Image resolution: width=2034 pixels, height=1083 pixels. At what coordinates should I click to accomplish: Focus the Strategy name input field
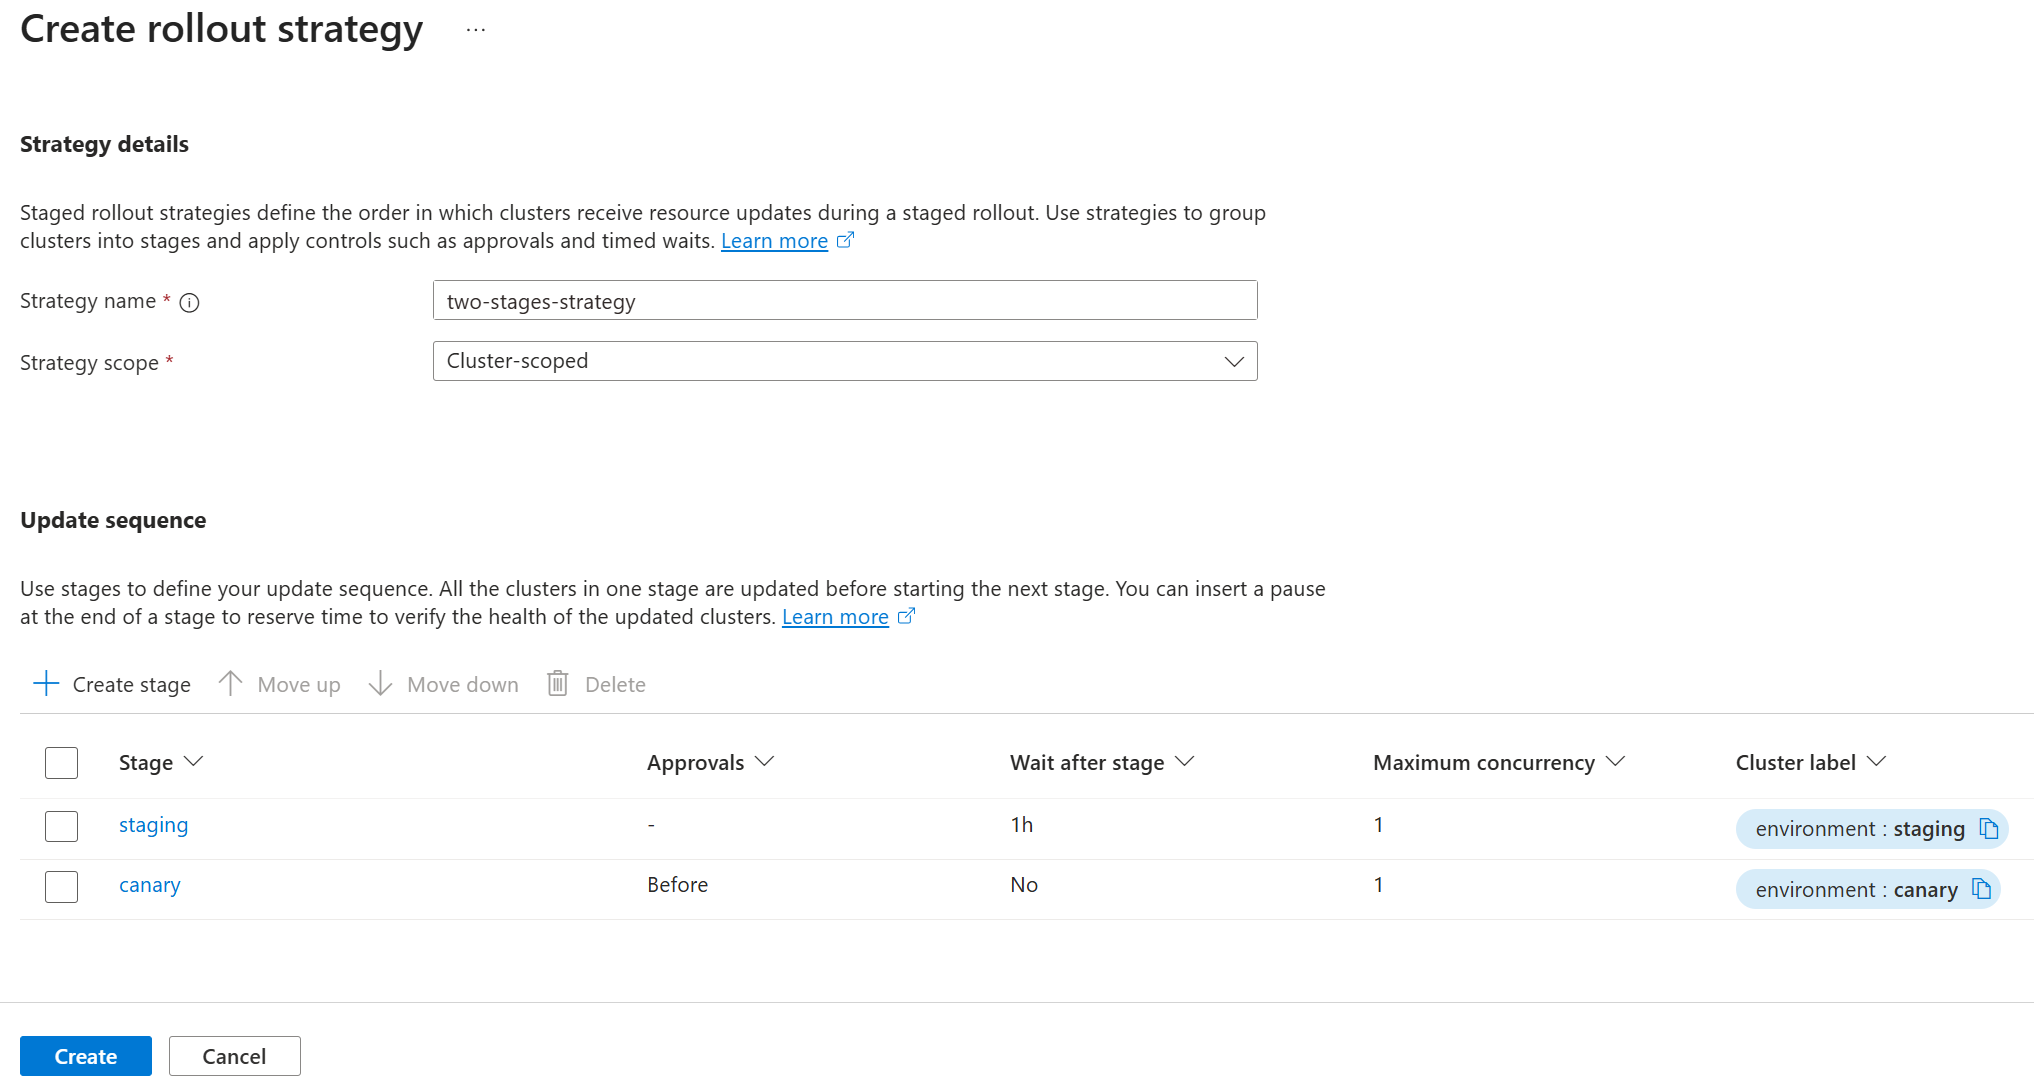[x=845, y=300]
